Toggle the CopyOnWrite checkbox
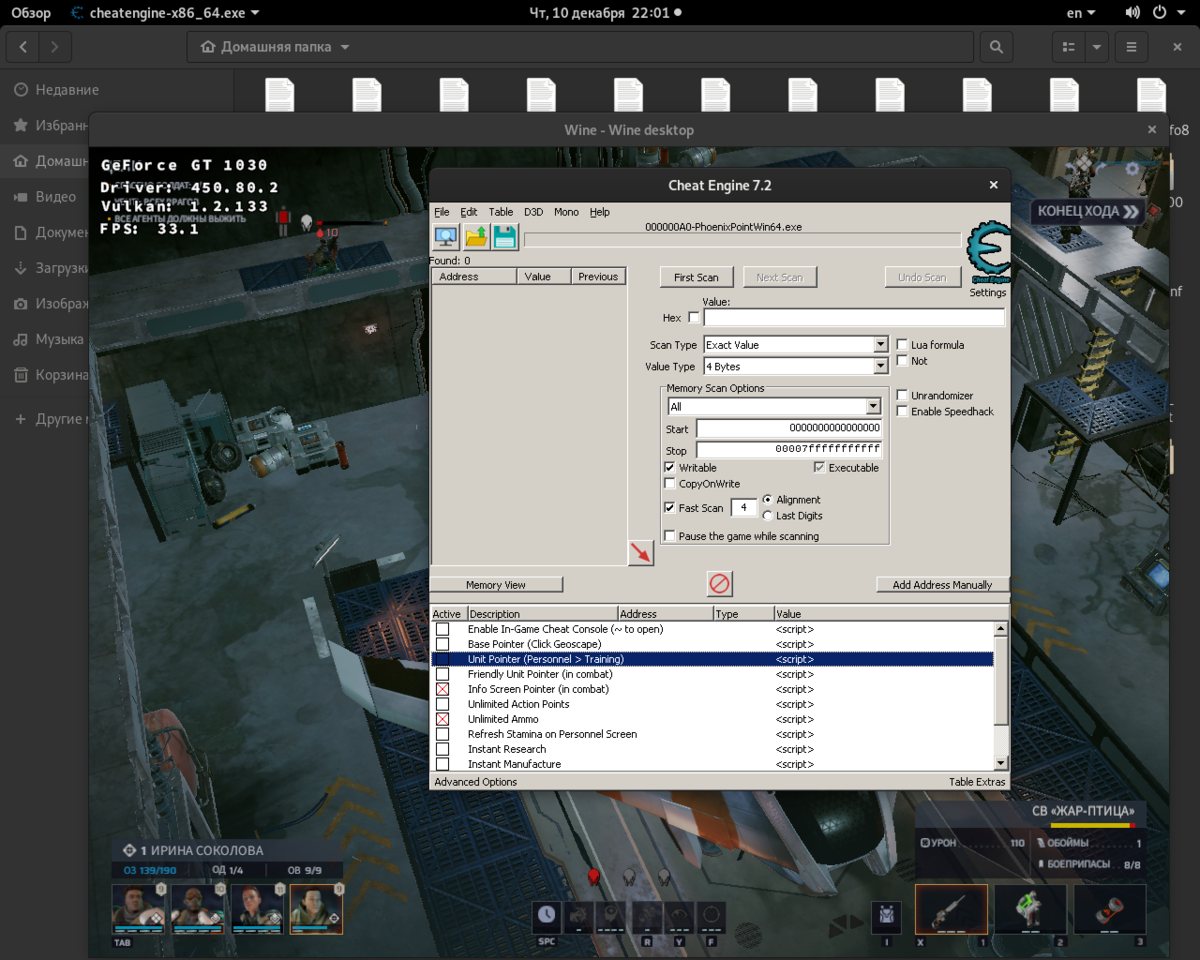 coord(670,484)
